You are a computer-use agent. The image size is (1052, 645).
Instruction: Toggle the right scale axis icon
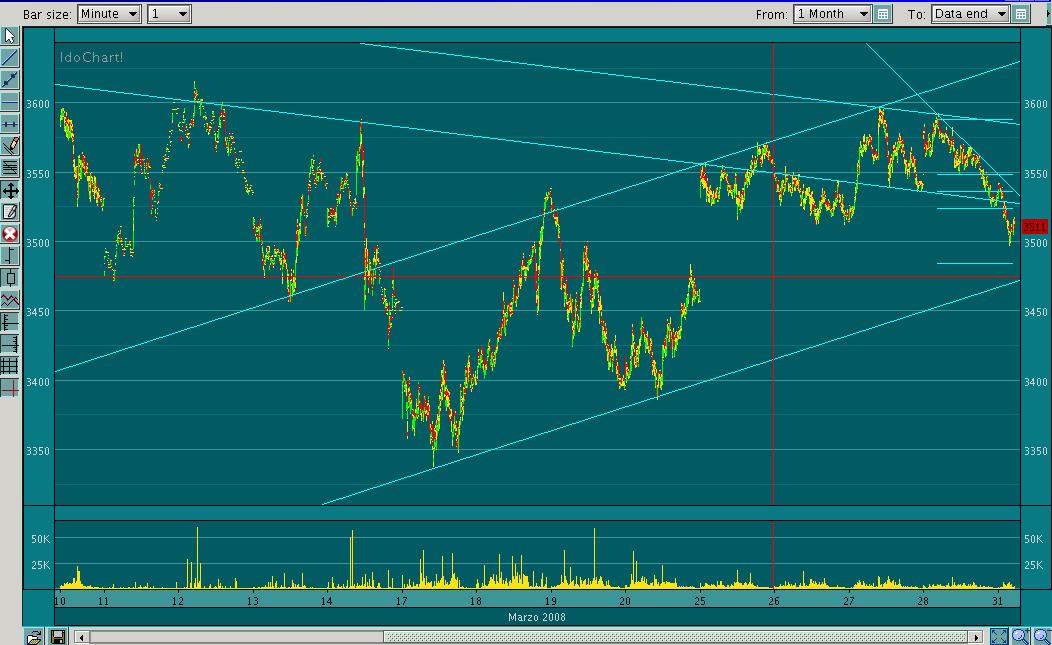tap(10, 344)
